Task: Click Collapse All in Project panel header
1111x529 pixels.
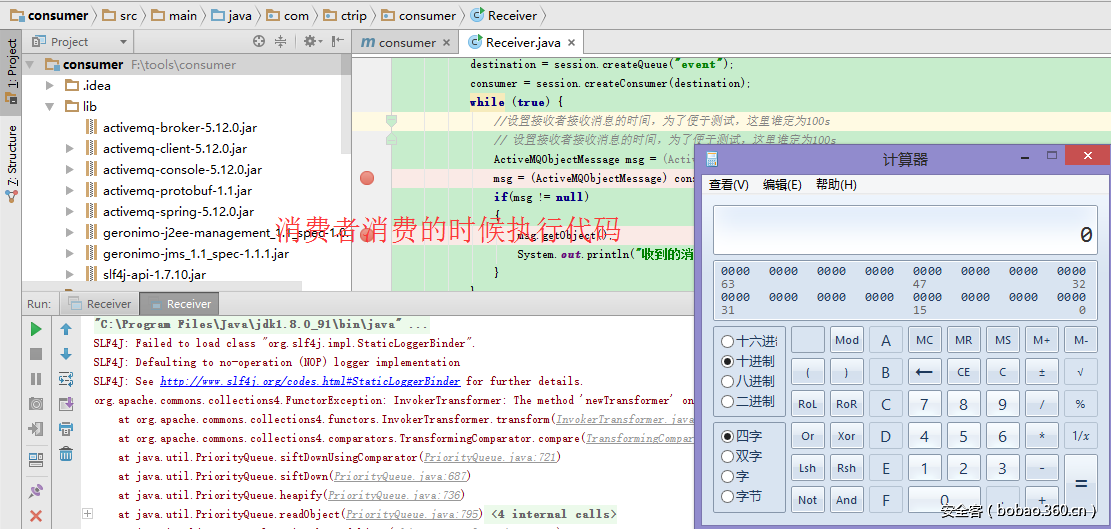Action: [x=281, y=42]
